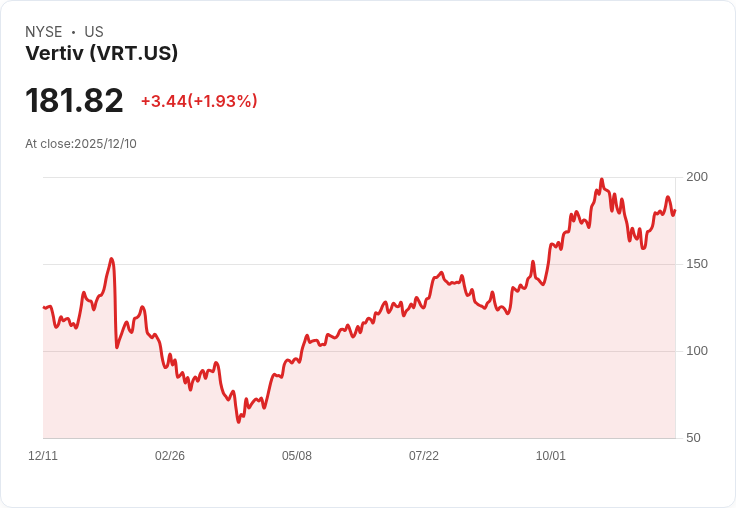Click the 05/08 date on the x-axis
This screenshot has width=736, height=508.
(x=297, y=456)
